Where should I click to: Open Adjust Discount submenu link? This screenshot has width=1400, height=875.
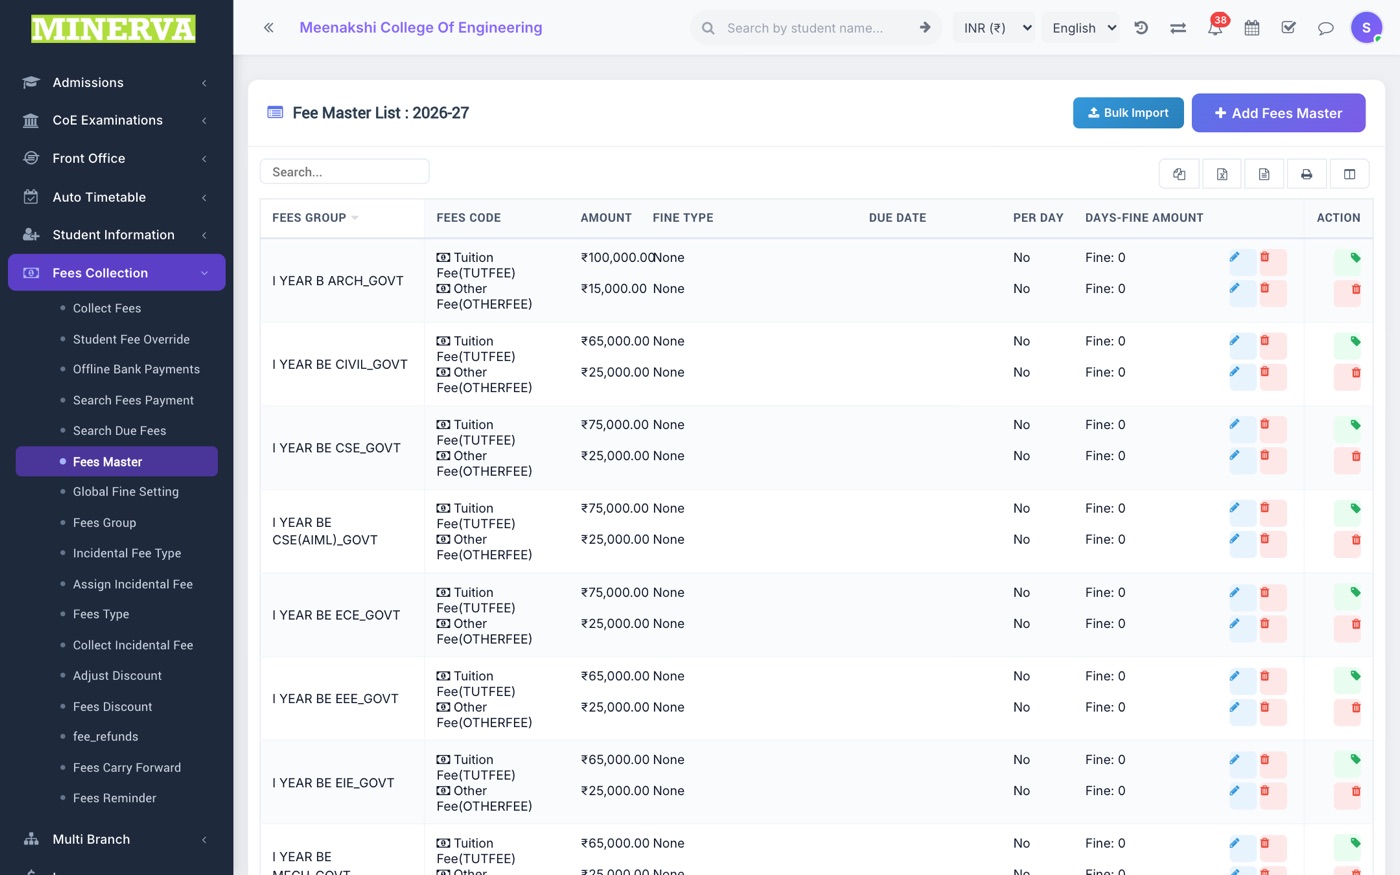pos(117,676)
